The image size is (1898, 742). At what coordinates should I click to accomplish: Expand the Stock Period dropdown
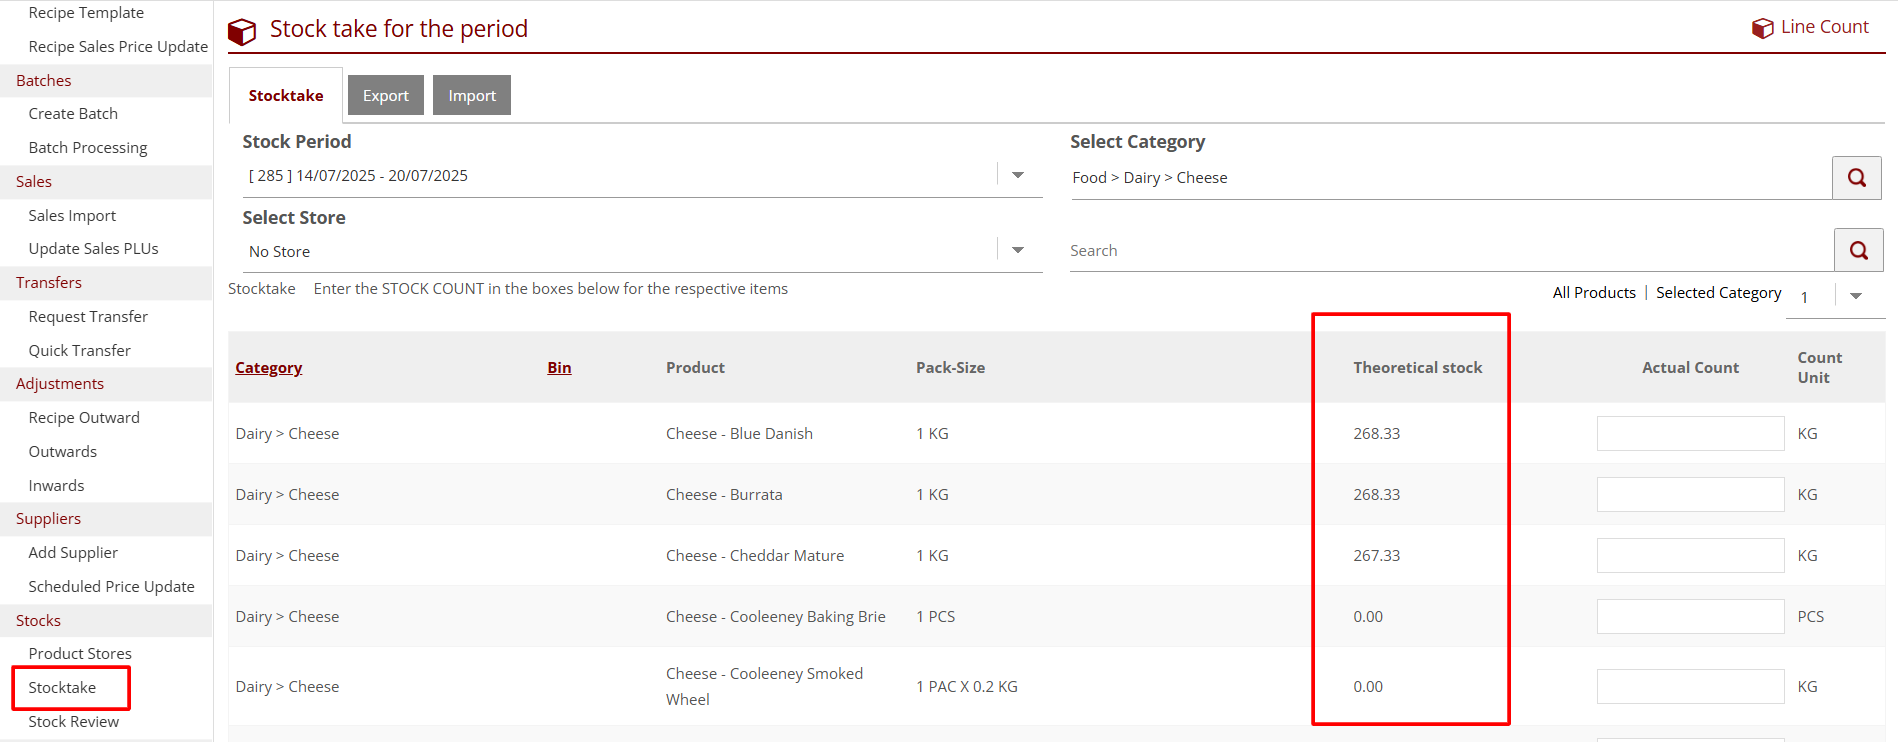pos(1017,175)
